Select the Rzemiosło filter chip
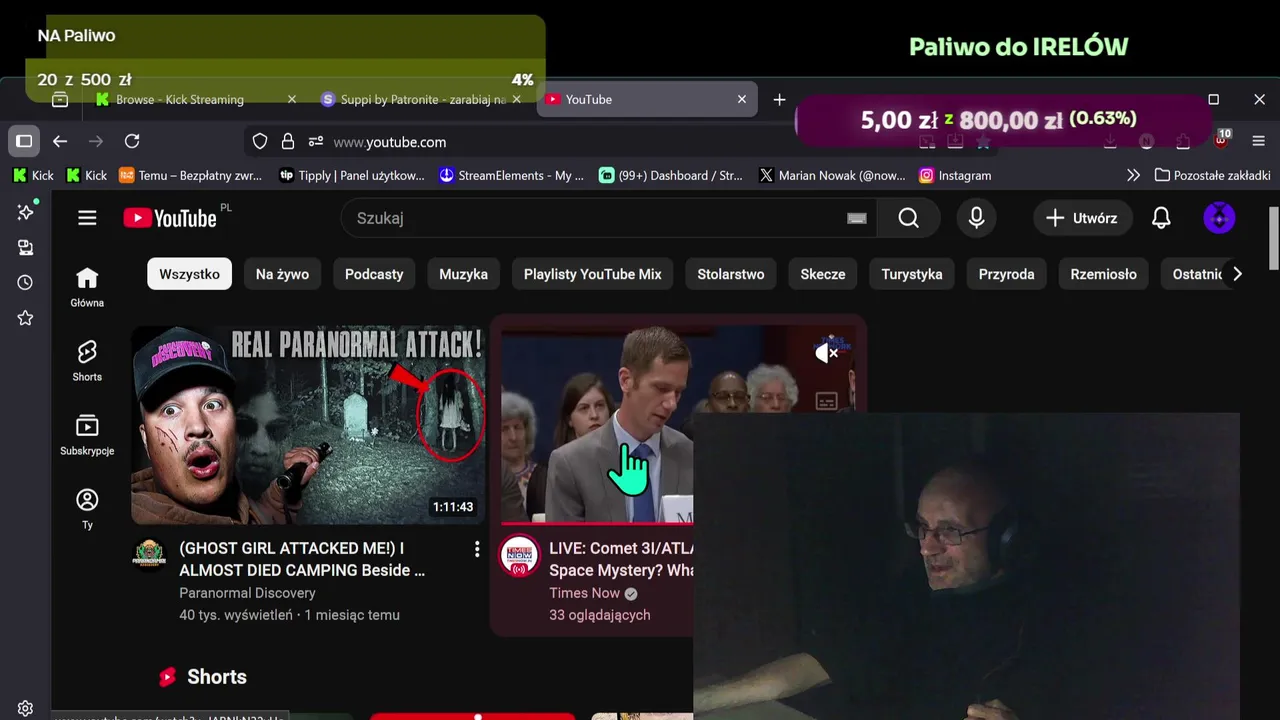The height and width of the screenshot is (720, 1280). 1103,274
